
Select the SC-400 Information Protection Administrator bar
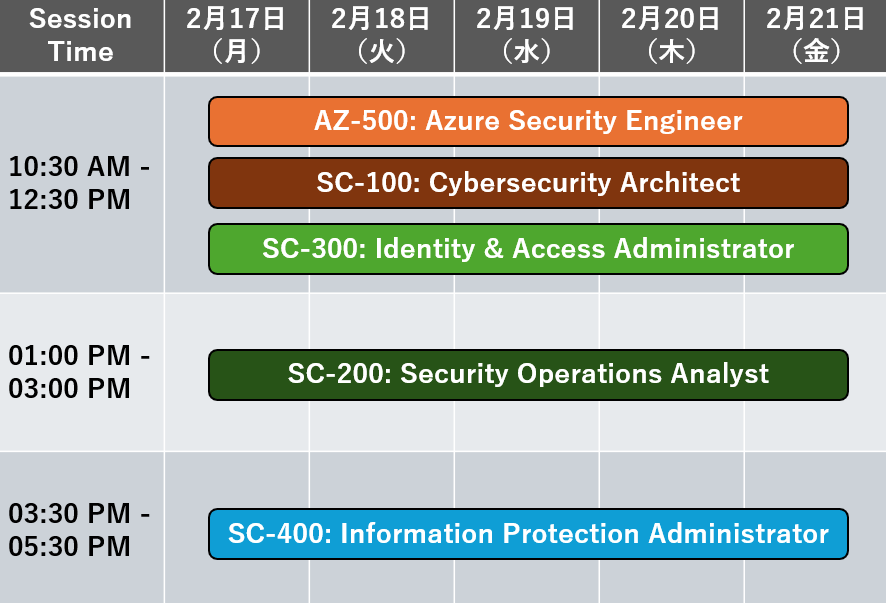click(x=528, y=534)
